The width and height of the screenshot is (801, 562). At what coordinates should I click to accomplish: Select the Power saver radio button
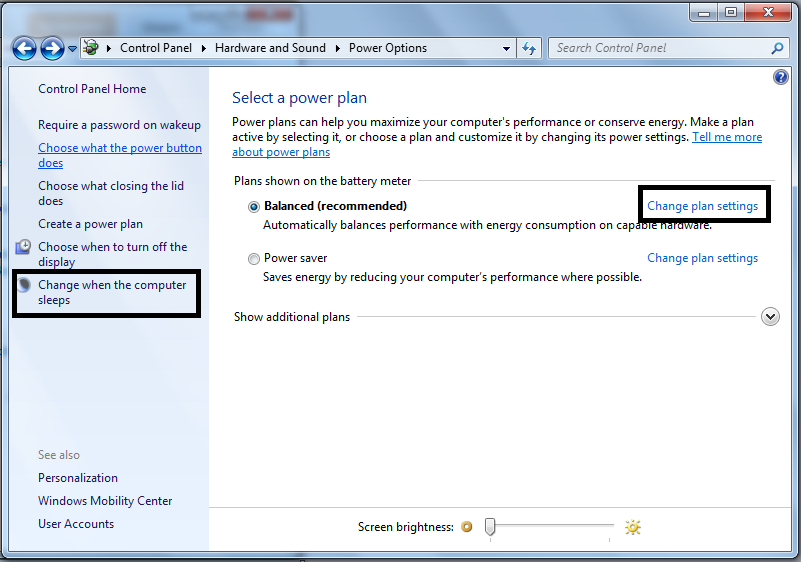[253, 259]
